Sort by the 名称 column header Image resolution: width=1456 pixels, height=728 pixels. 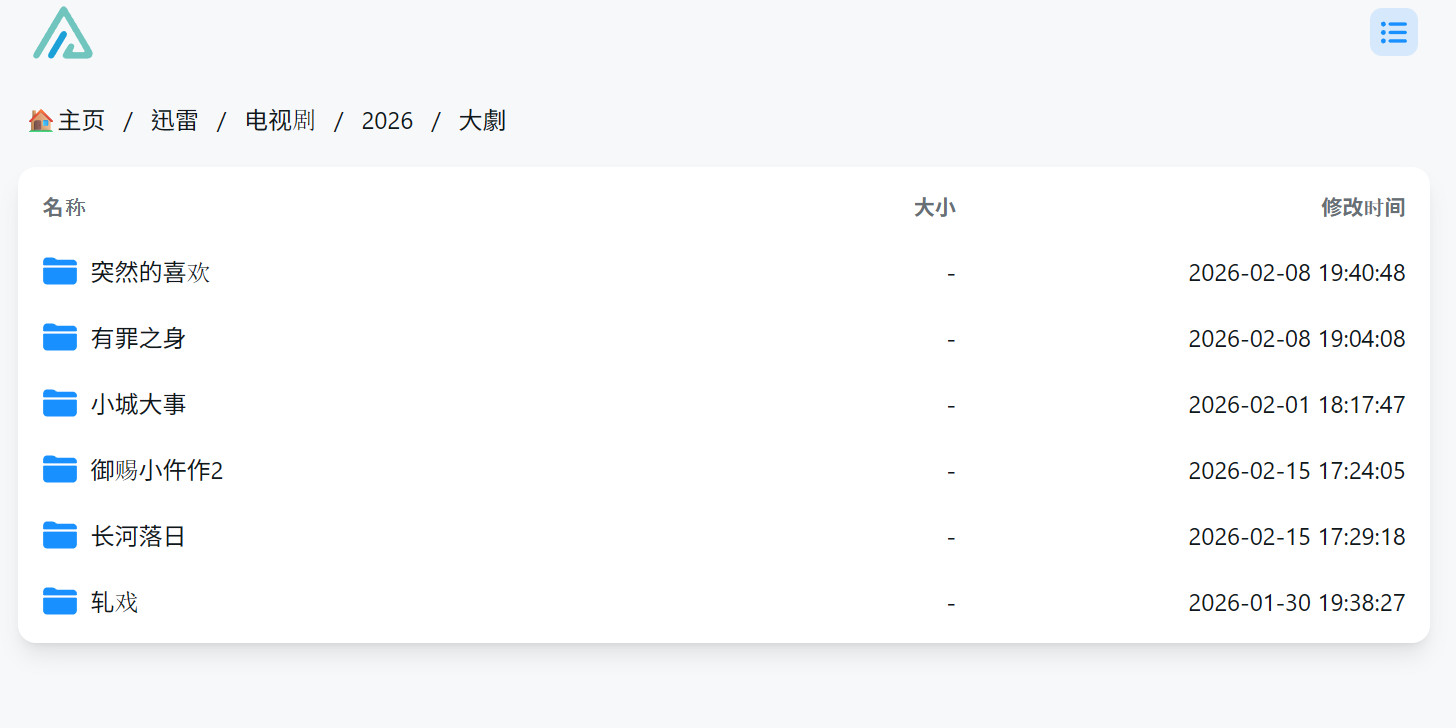64,207
